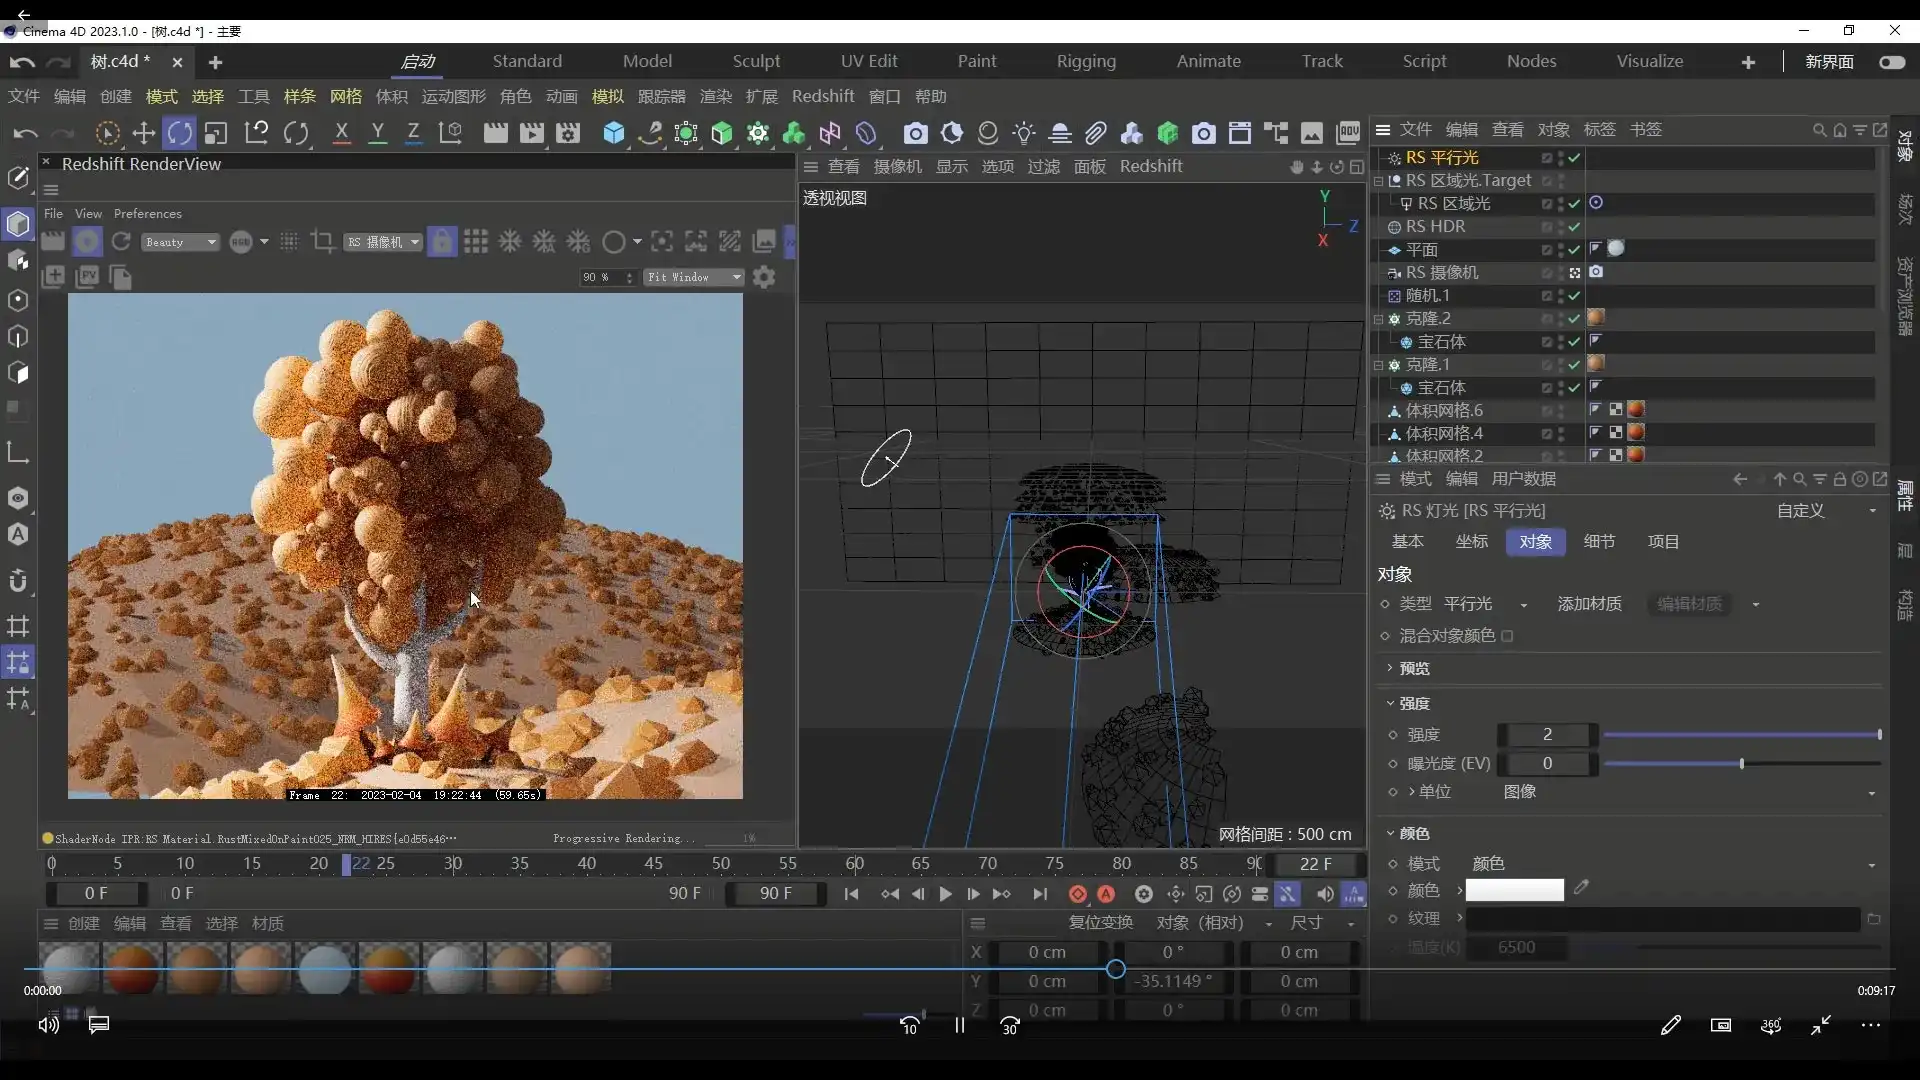Click the 添加材质 button
The height and width of the screenshot is (1080, 1920).
tap(1589, 604)
